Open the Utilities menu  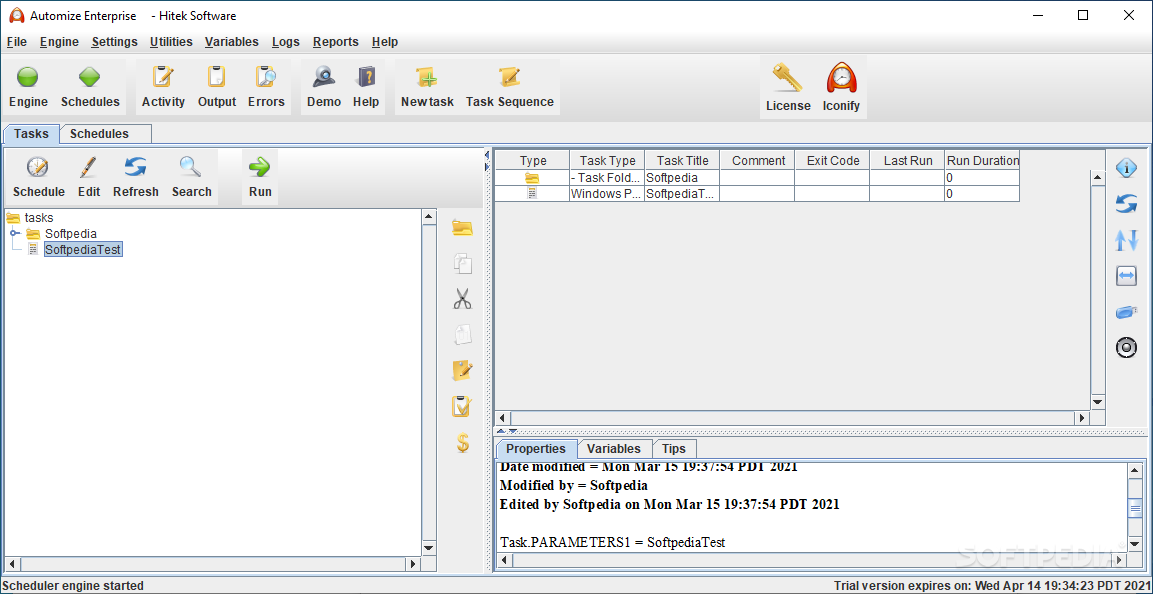171,42
